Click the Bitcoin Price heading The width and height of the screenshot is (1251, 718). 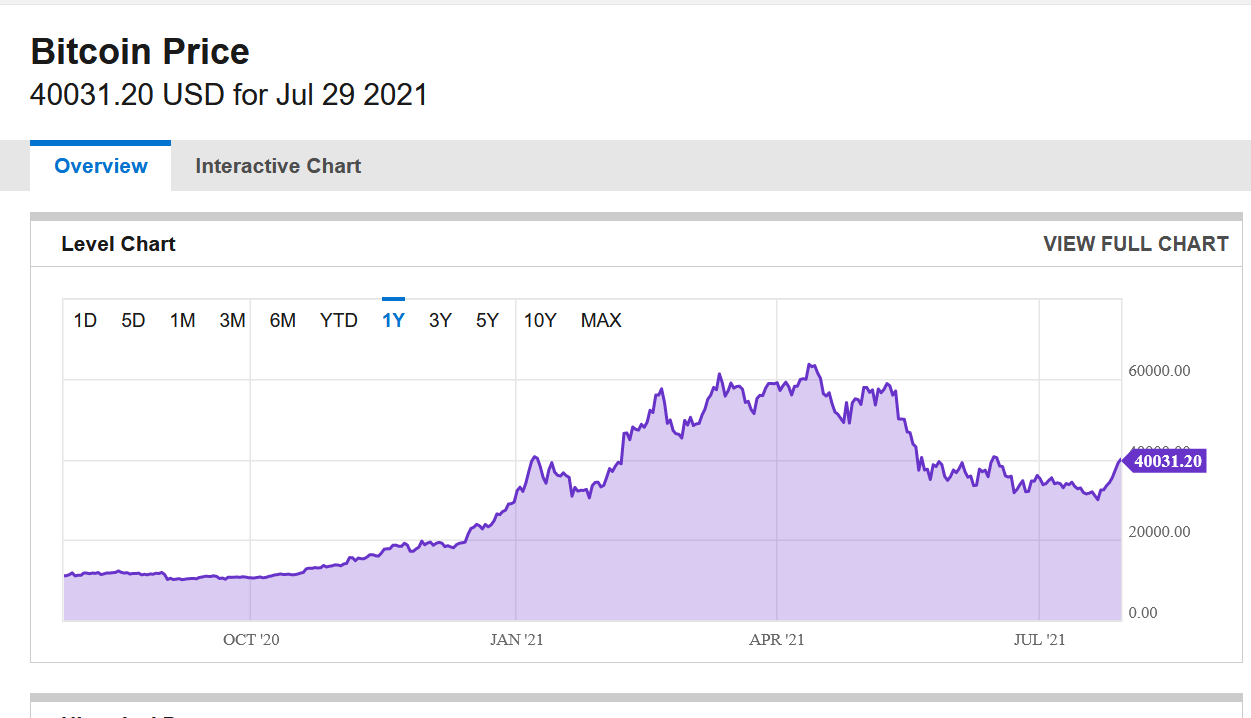coord(140,51)
